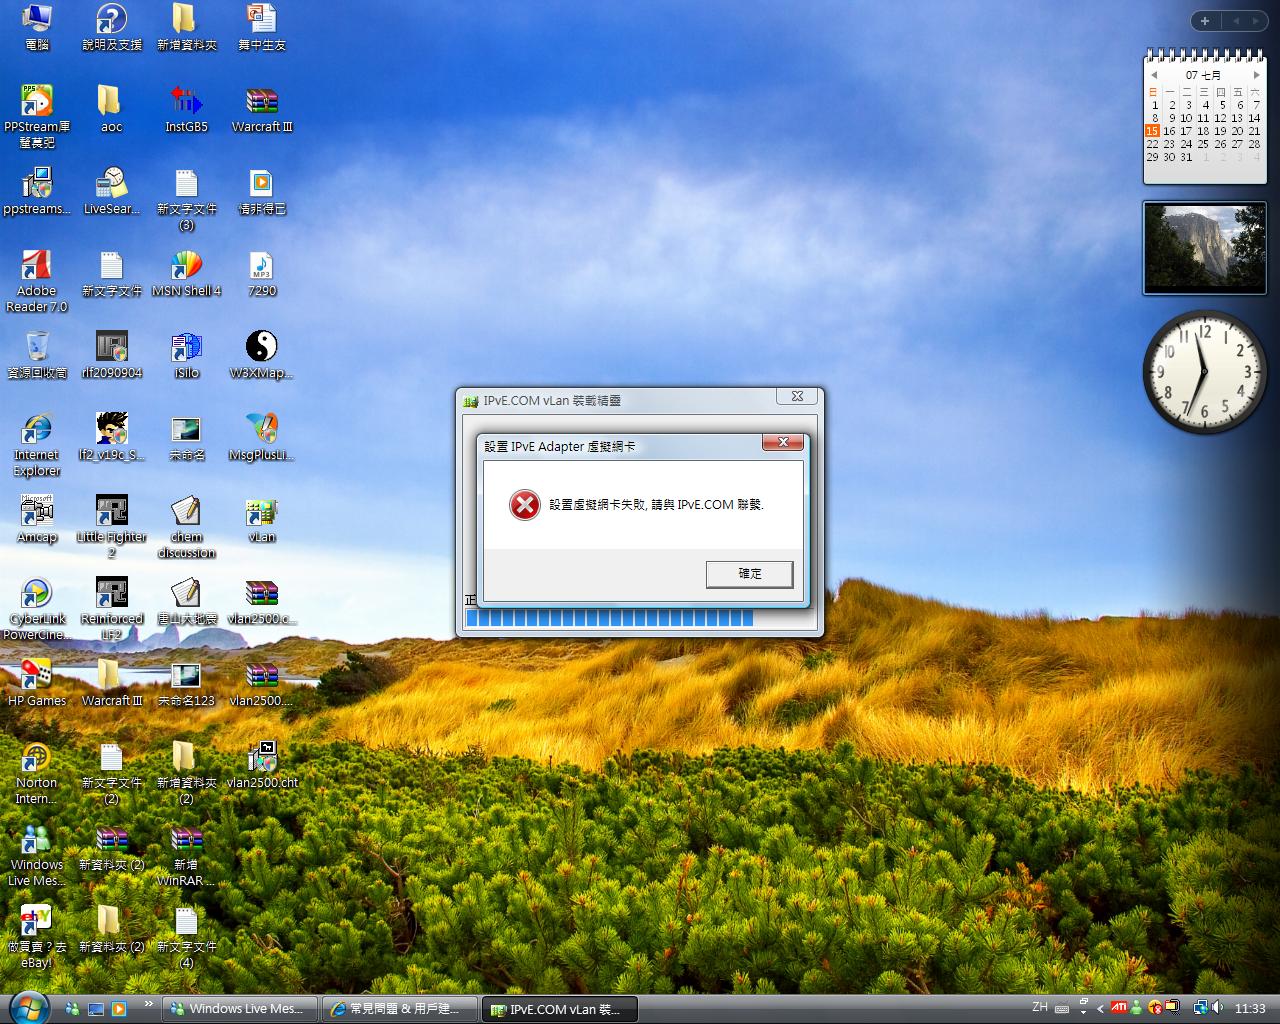Select the LiveSear... desktop icon

tap(111, 191)
